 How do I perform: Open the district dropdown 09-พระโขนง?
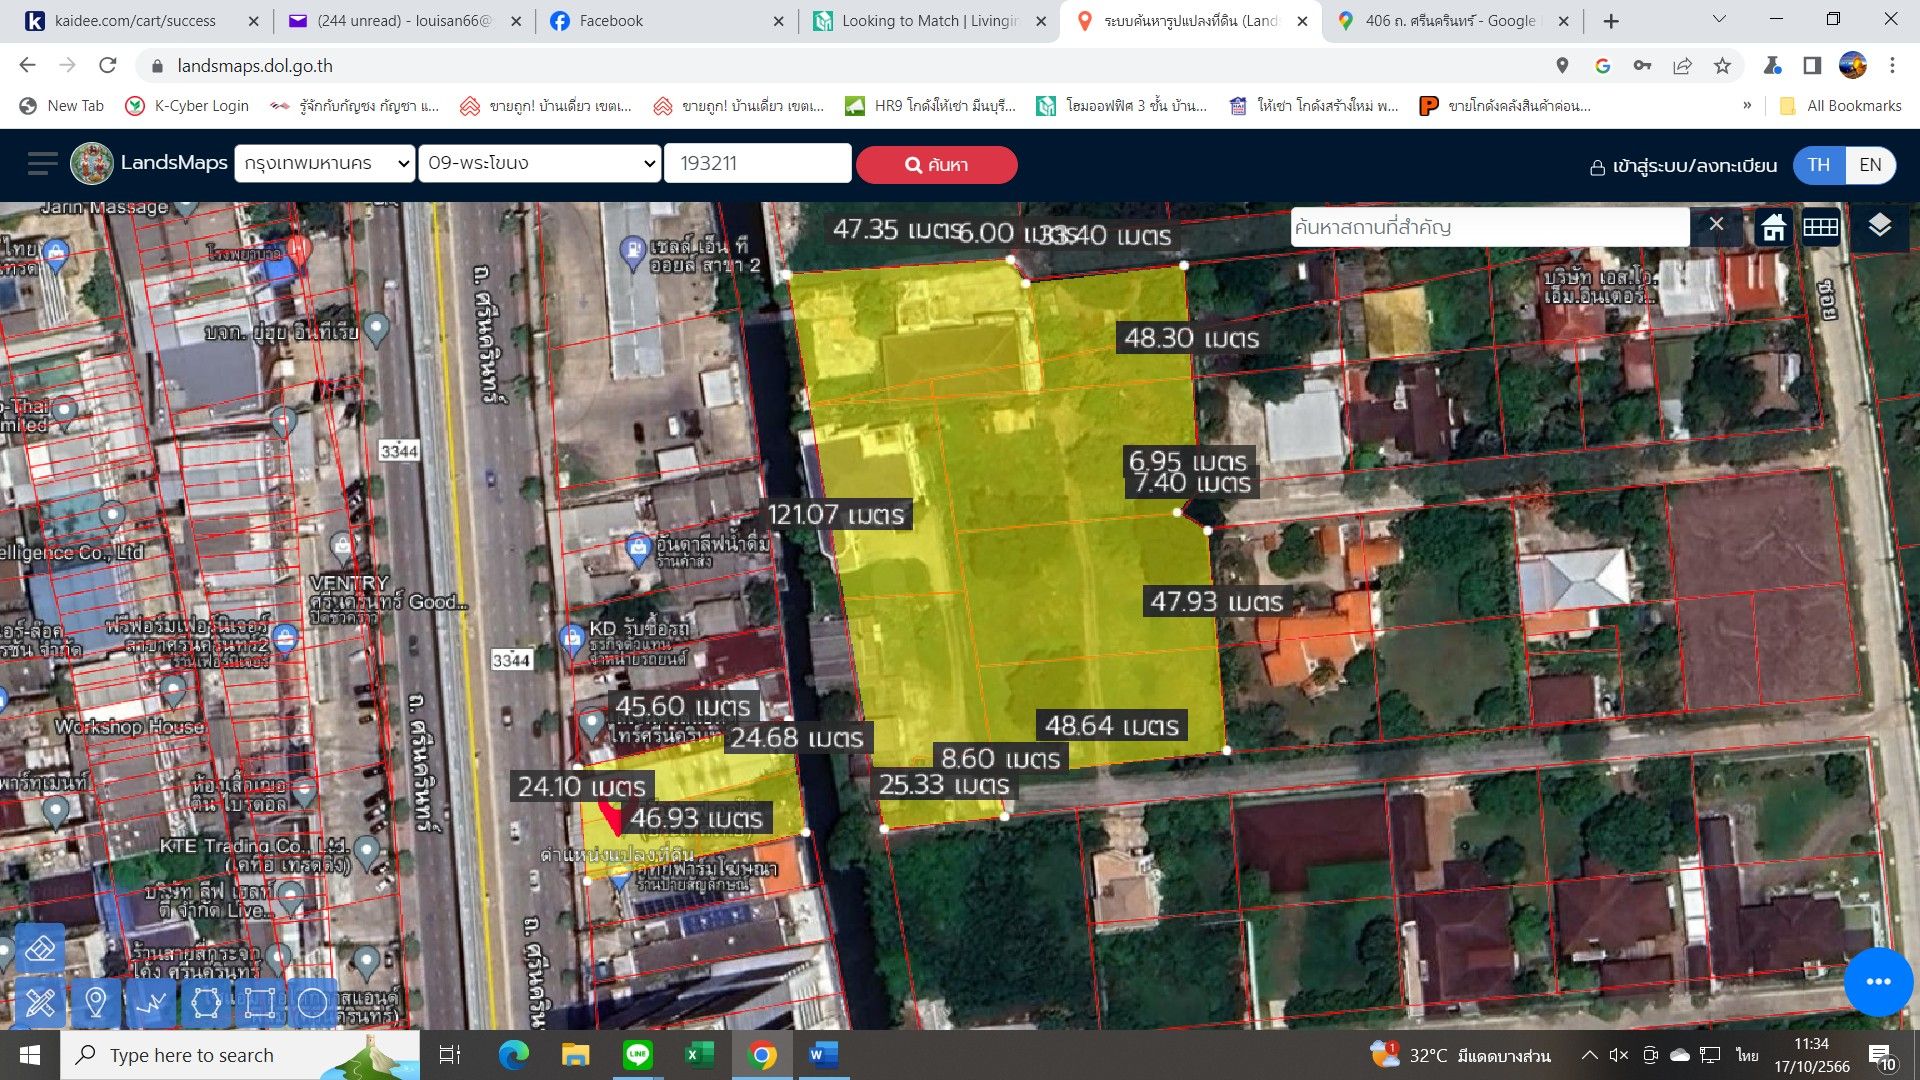tap(540, 163)
